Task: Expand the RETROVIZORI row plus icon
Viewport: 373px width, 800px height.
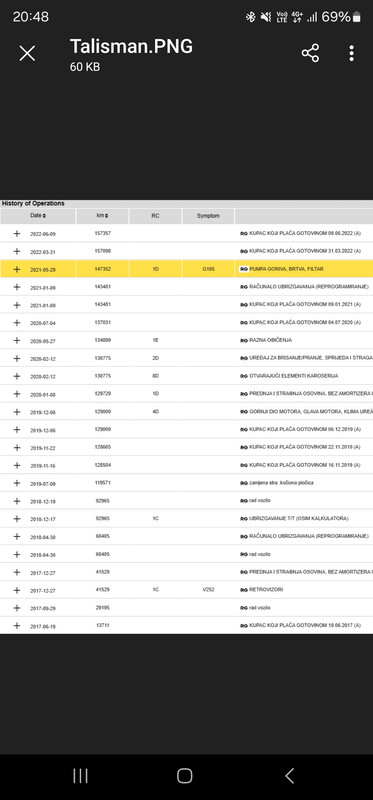Action: (17, 590)
